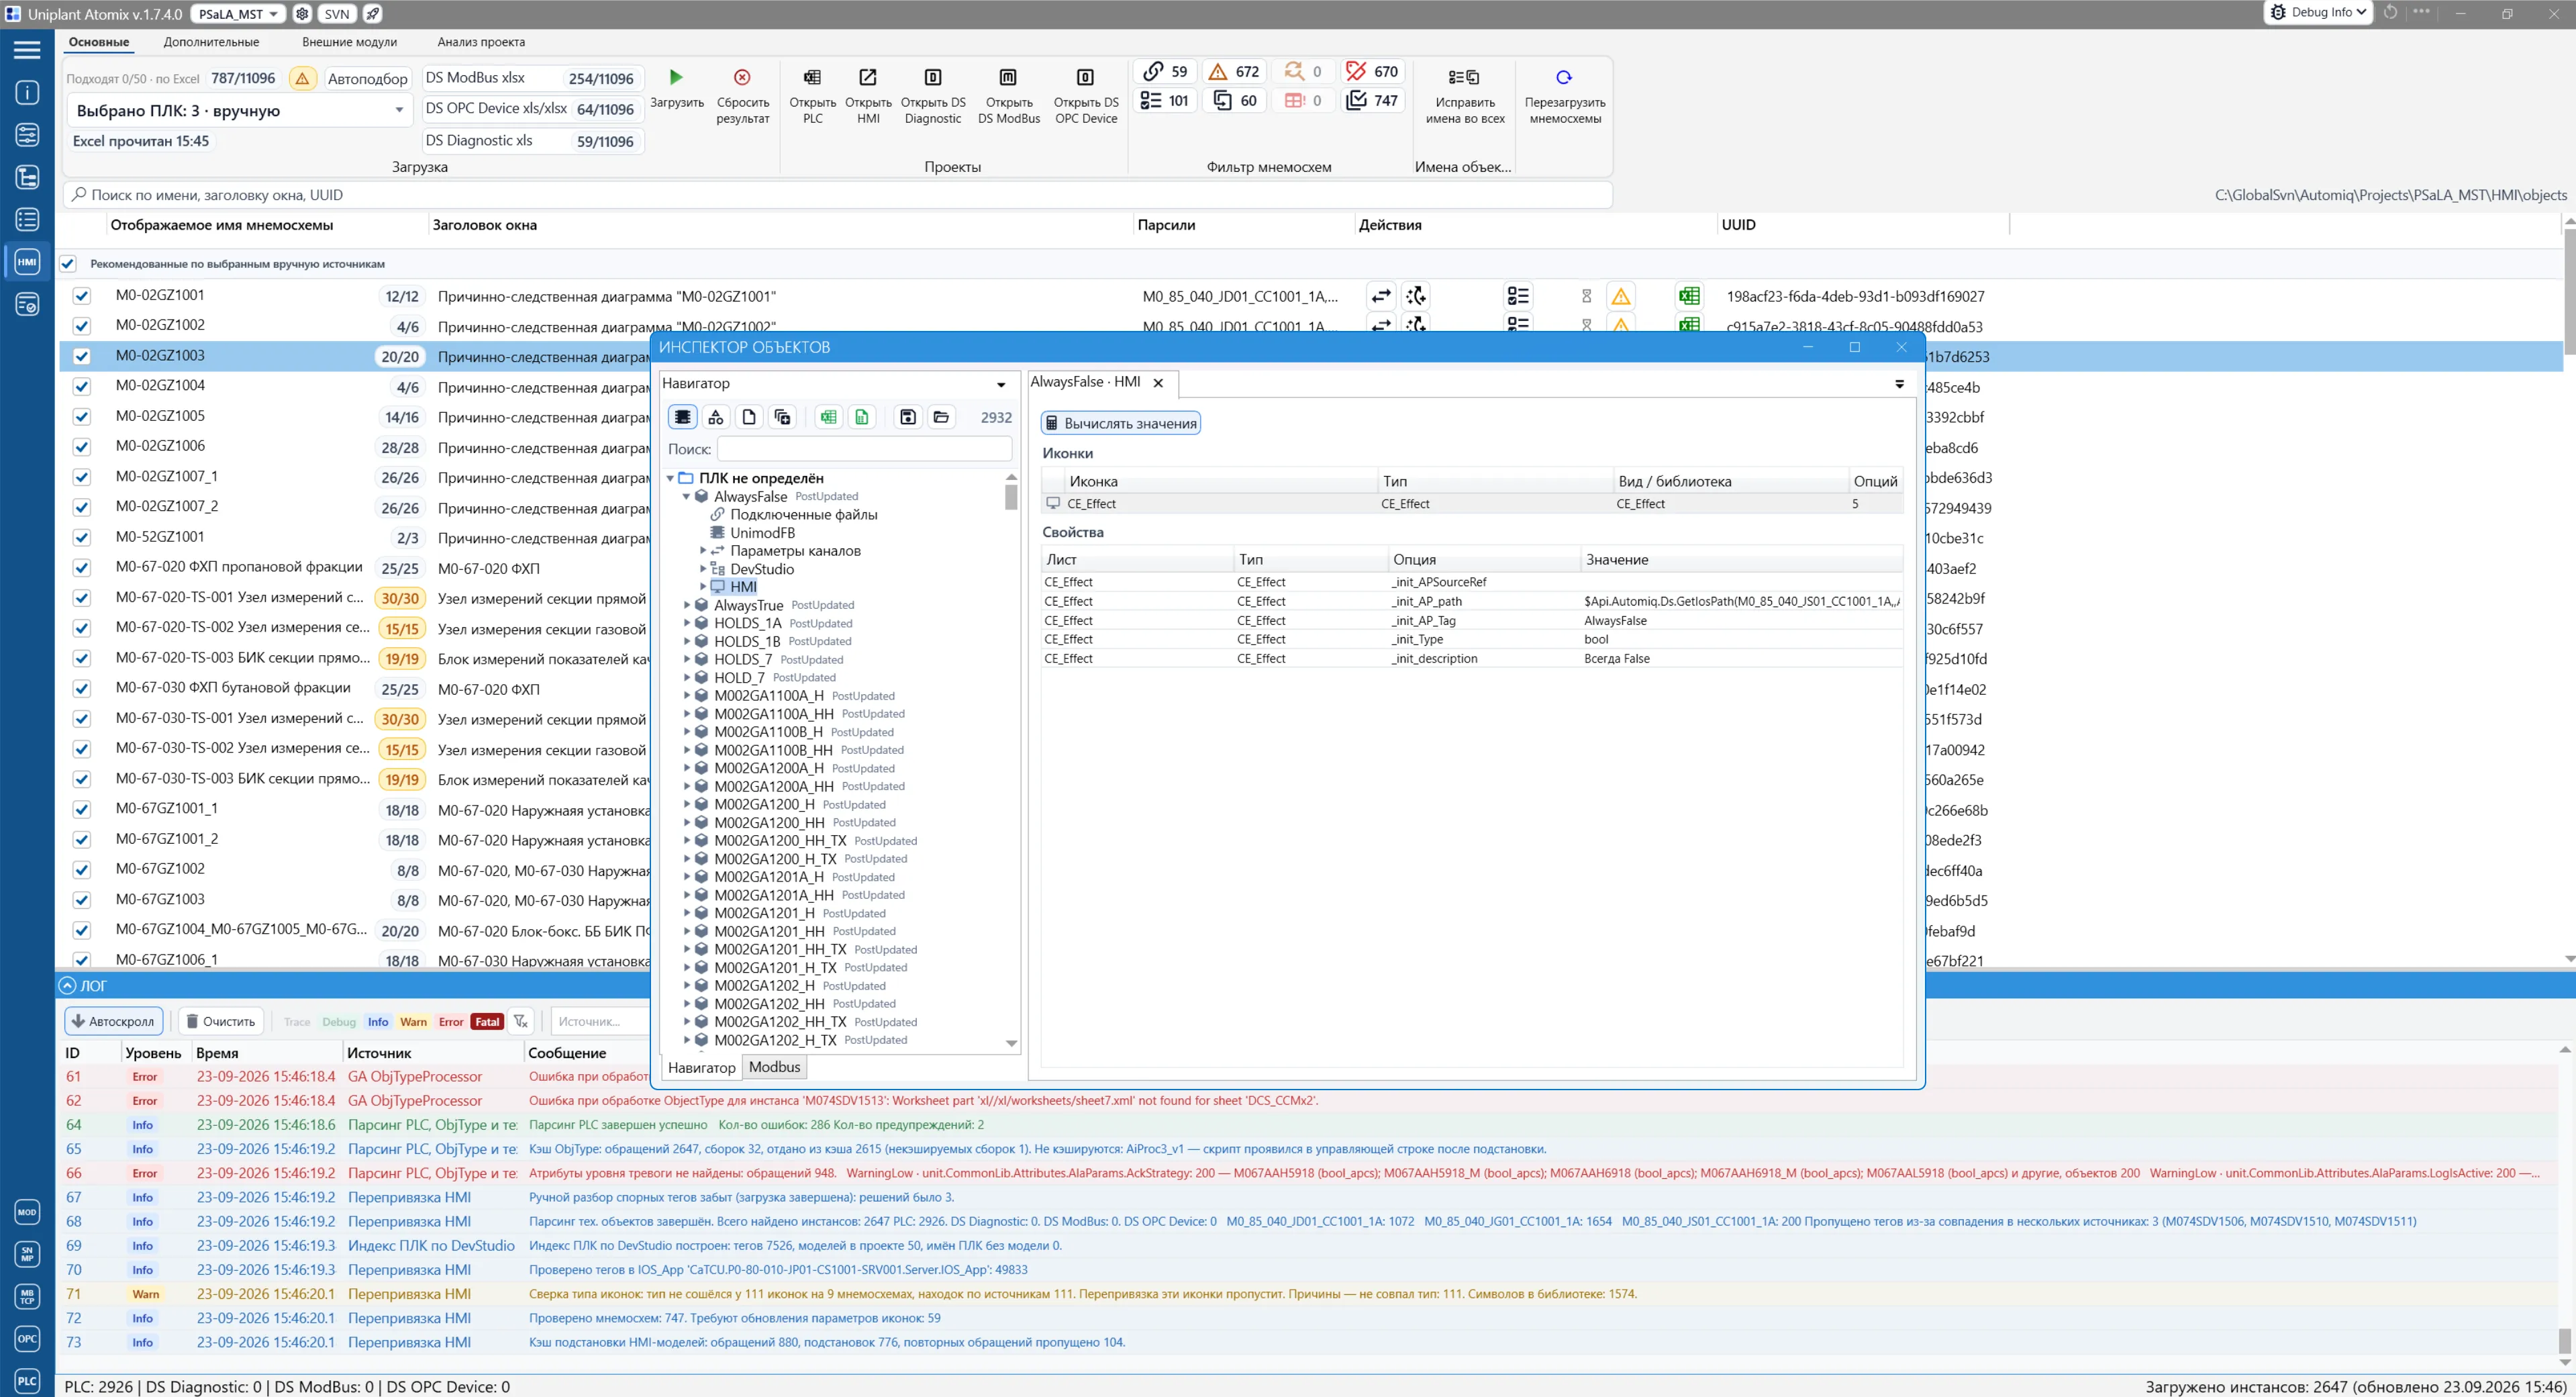Click the green Excel icon in Navigator toolbar
Viewport: 2576px width, 1397px height.
pyautogui.click(x=828, y=417)
